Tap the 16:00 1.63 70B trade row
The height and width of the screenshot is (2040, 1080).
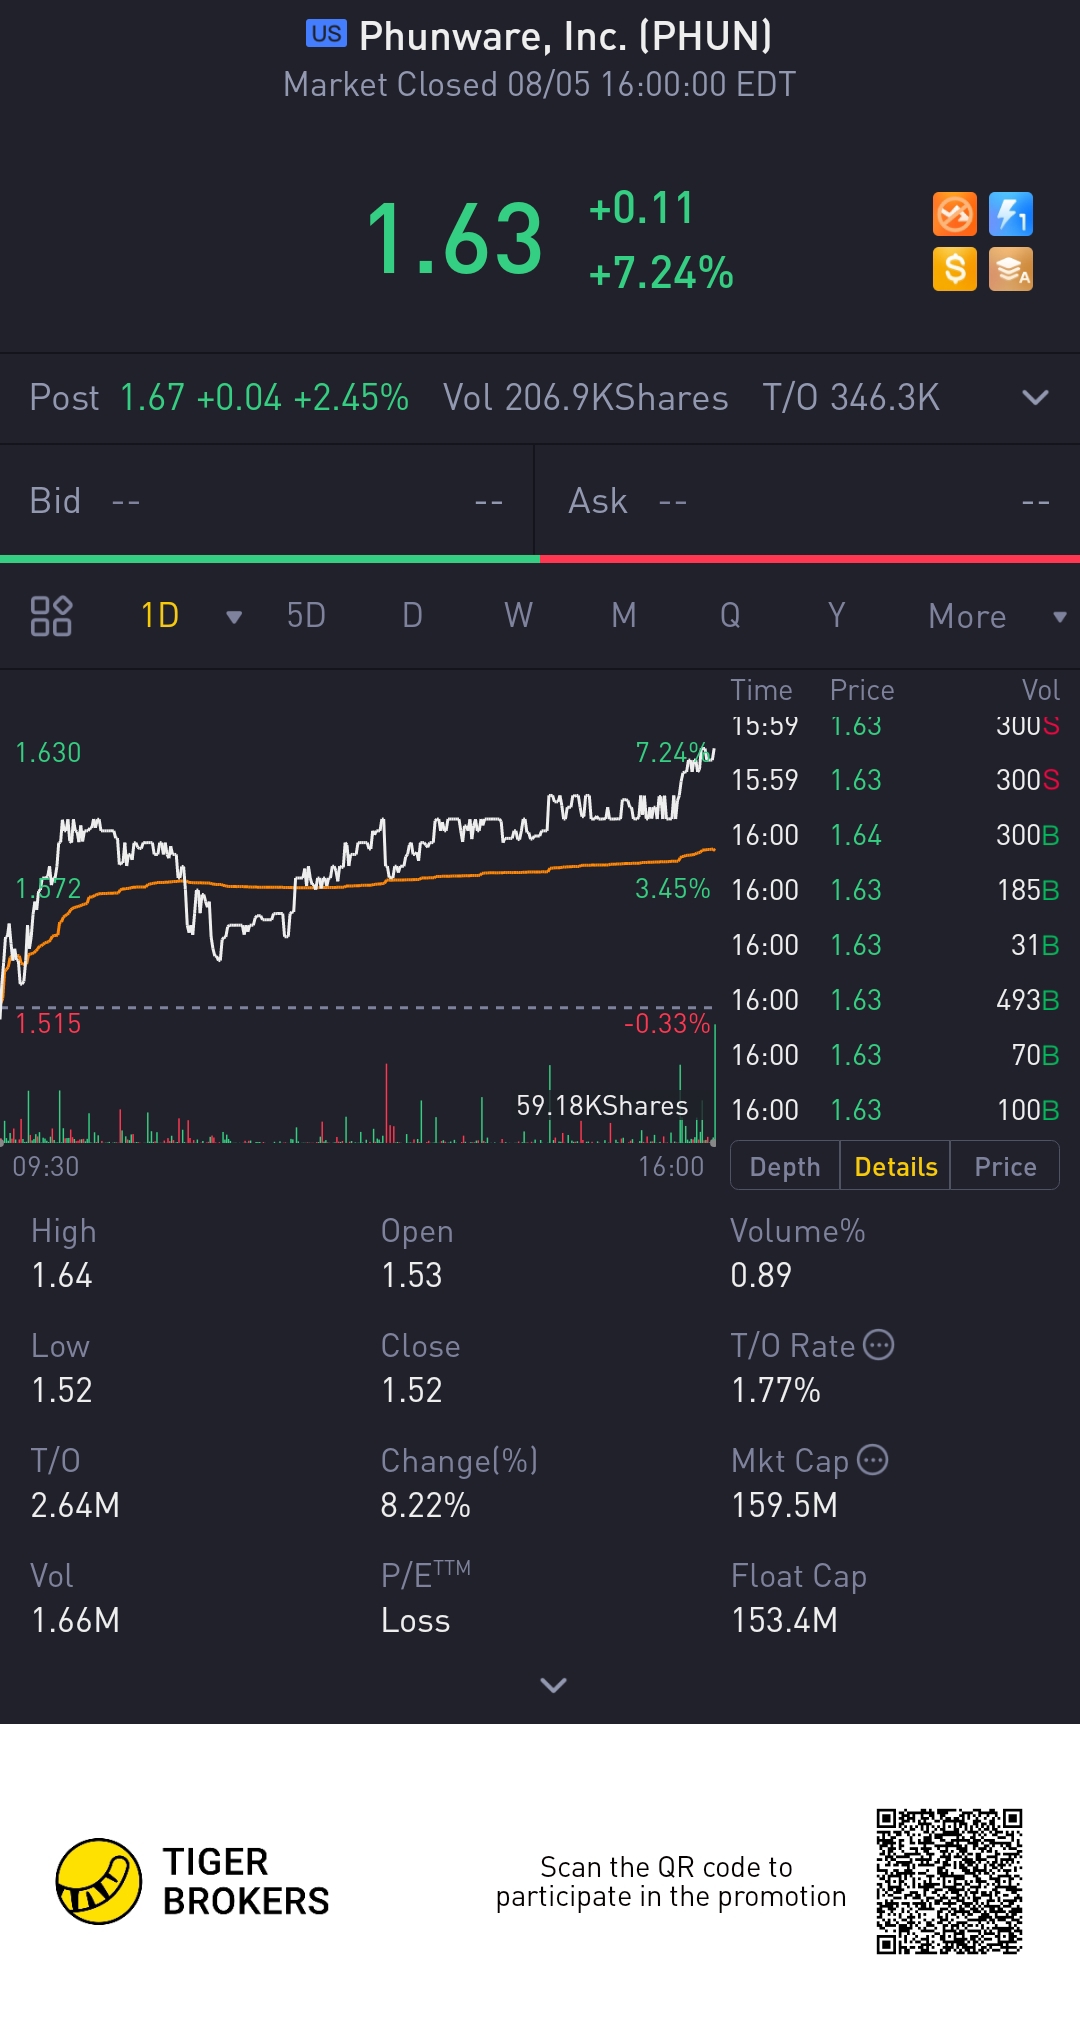(x=895, y=1055)
